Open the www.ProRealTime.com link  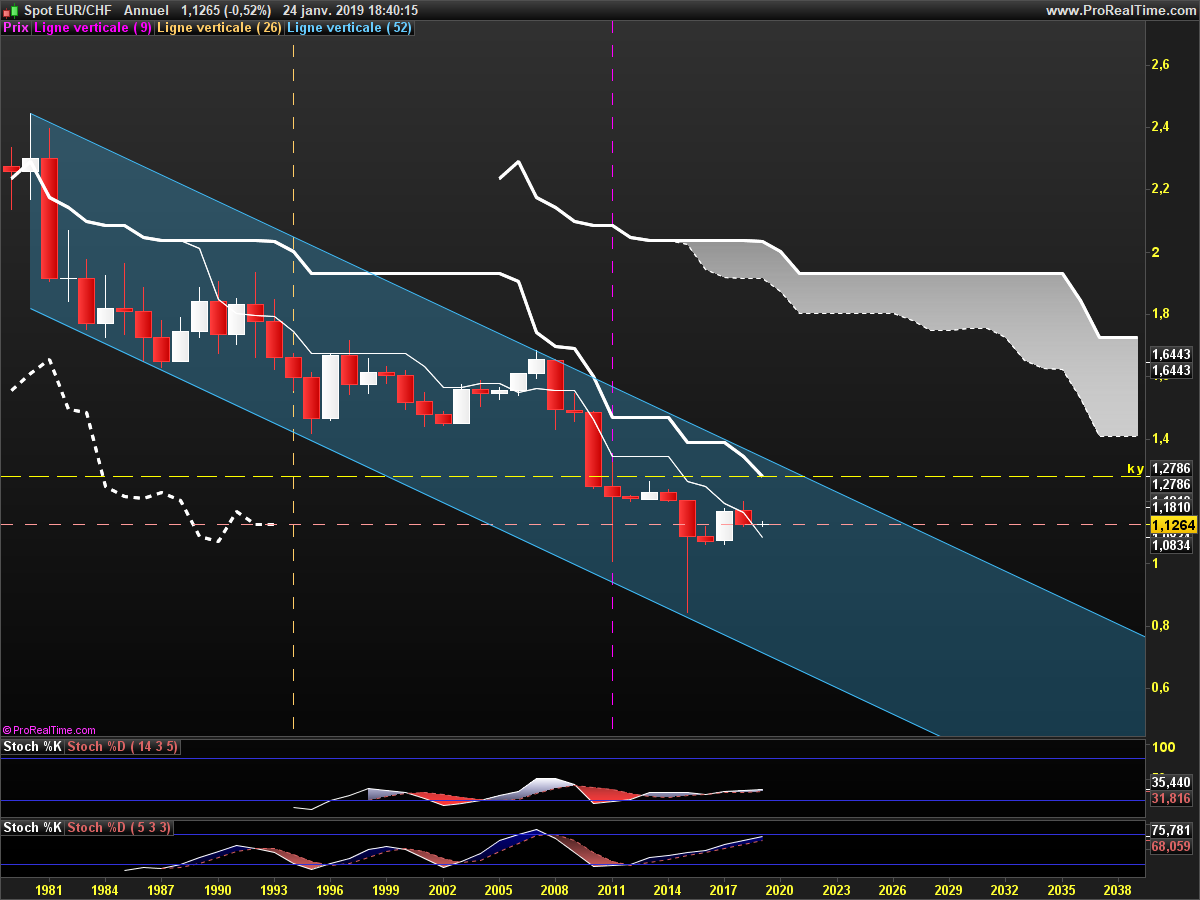(1119, 10)
